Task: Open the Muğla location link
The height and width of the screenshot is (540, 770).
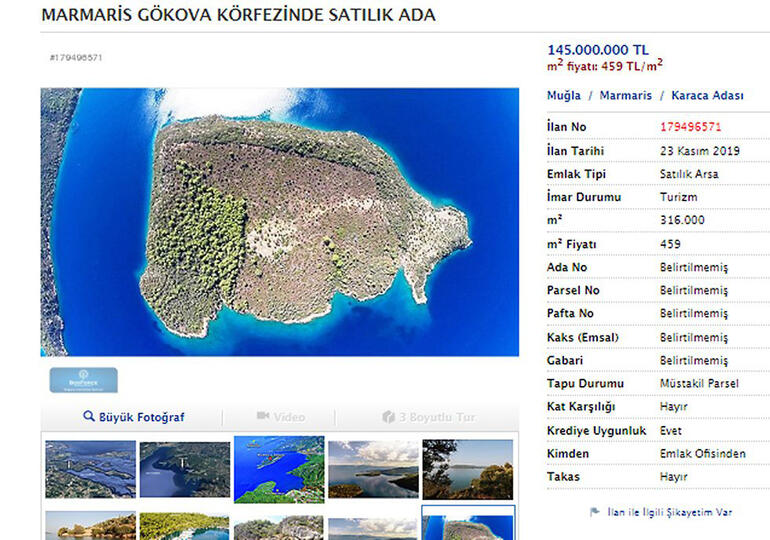Action: tap(564, 95)
